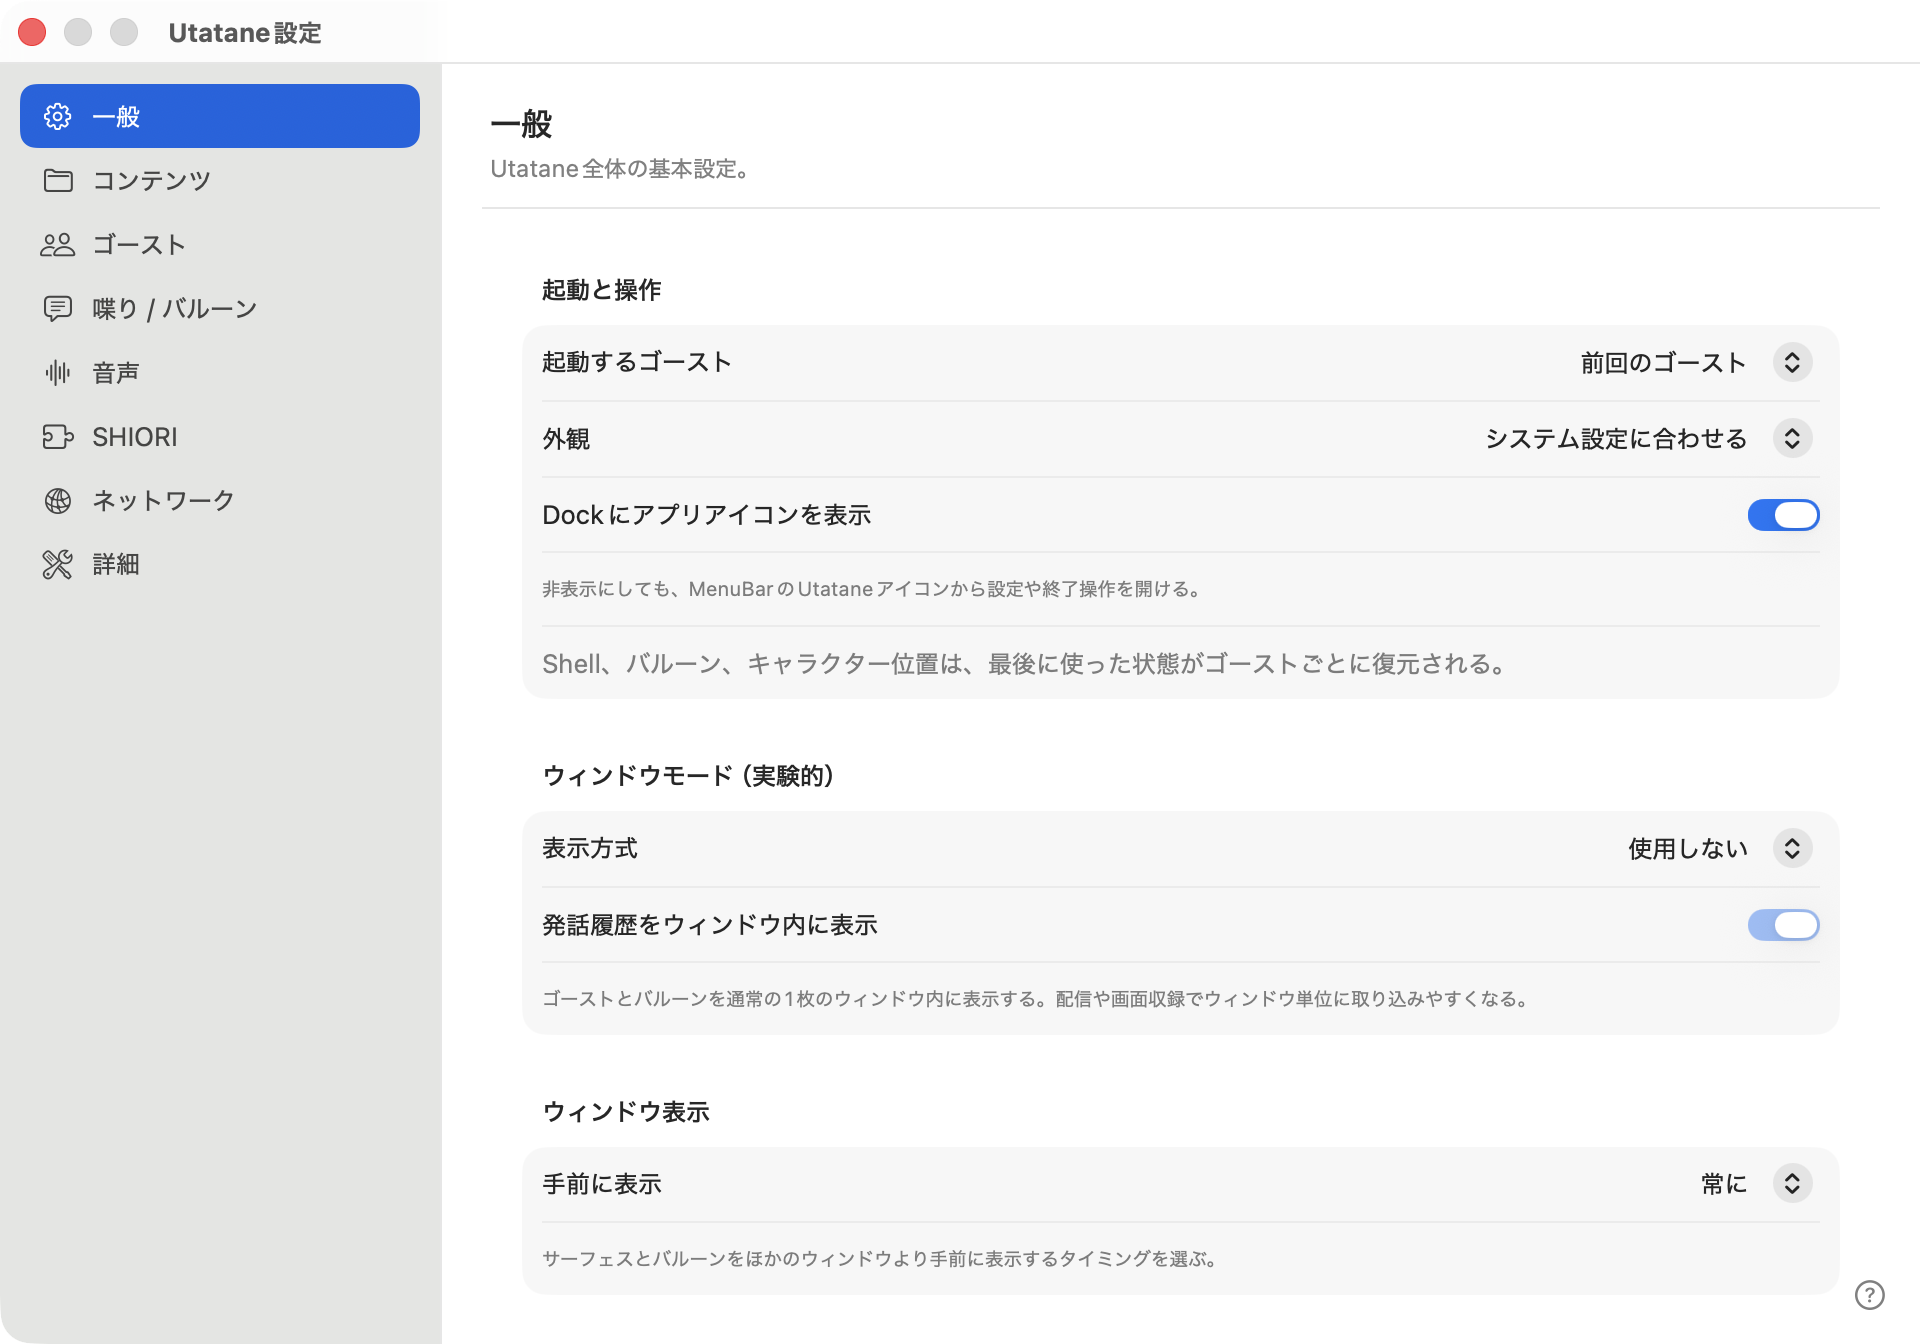
Task: Click the globe icon for ネットワーク
Action: (58, 501)
